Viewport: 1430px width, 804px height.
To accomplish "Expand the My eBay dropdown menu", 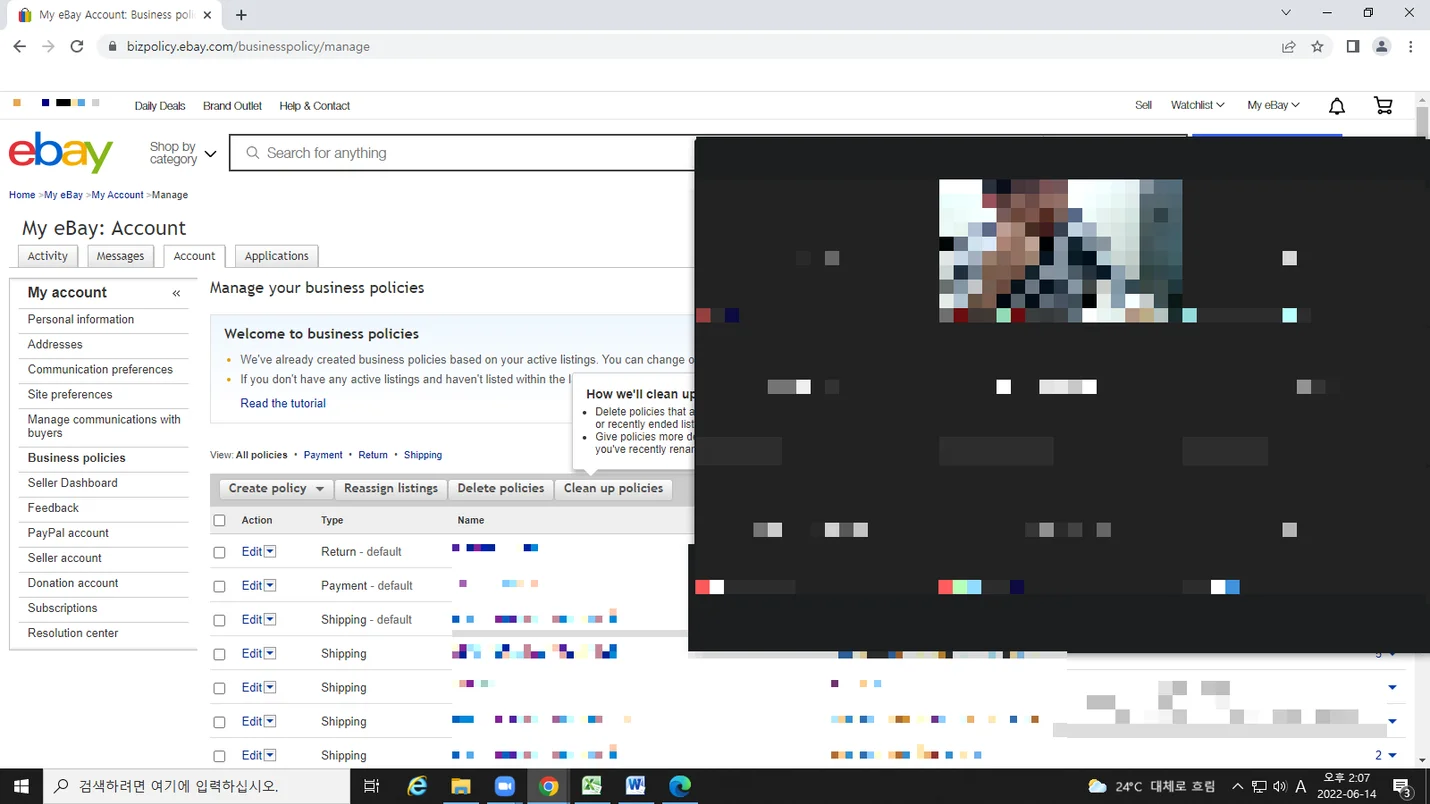I will 1273,105.
